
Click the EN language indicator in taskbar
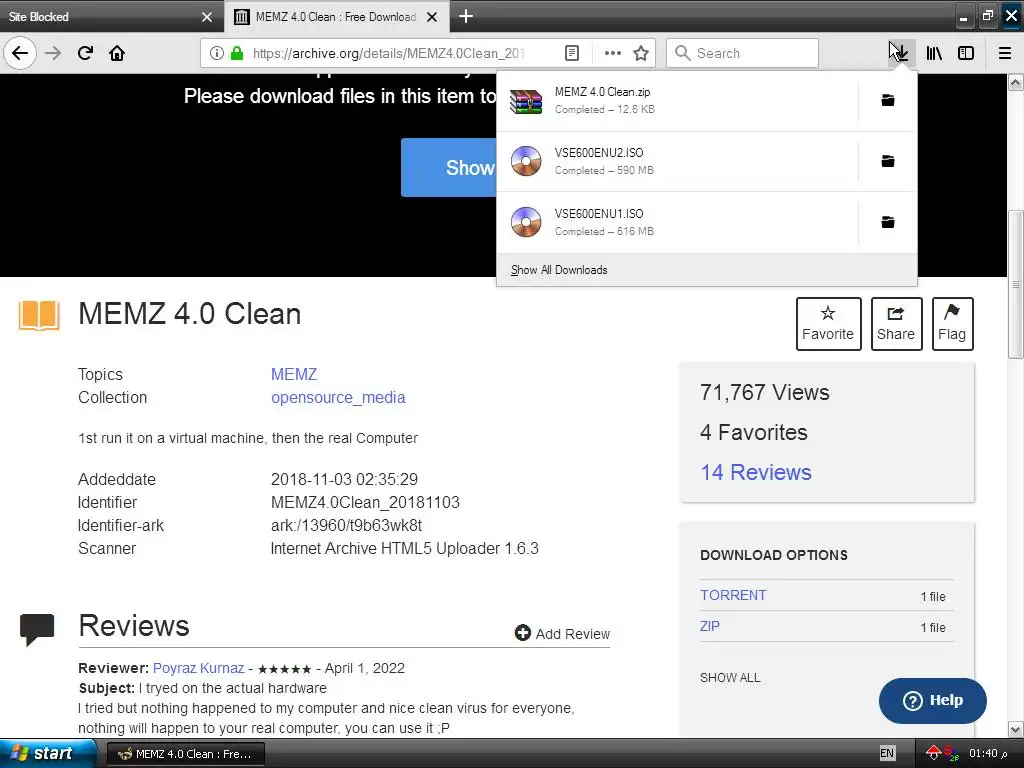click(x=887, y=753)
